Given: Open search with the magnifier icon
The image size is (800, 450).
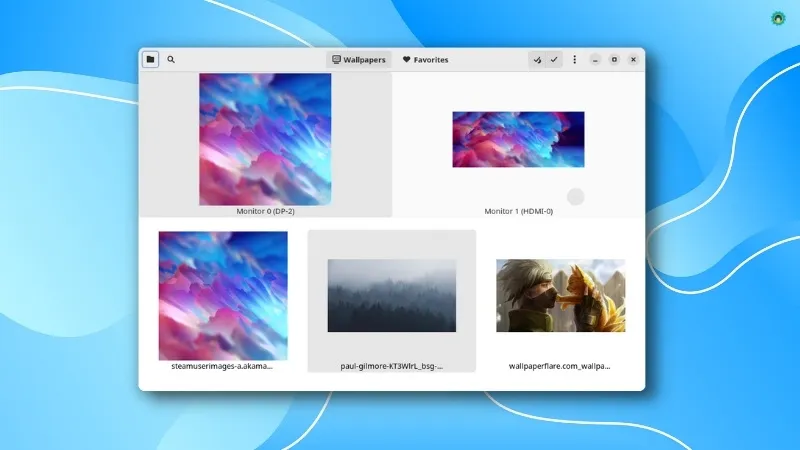Looking at the screenshot, I should click(171, 60).
